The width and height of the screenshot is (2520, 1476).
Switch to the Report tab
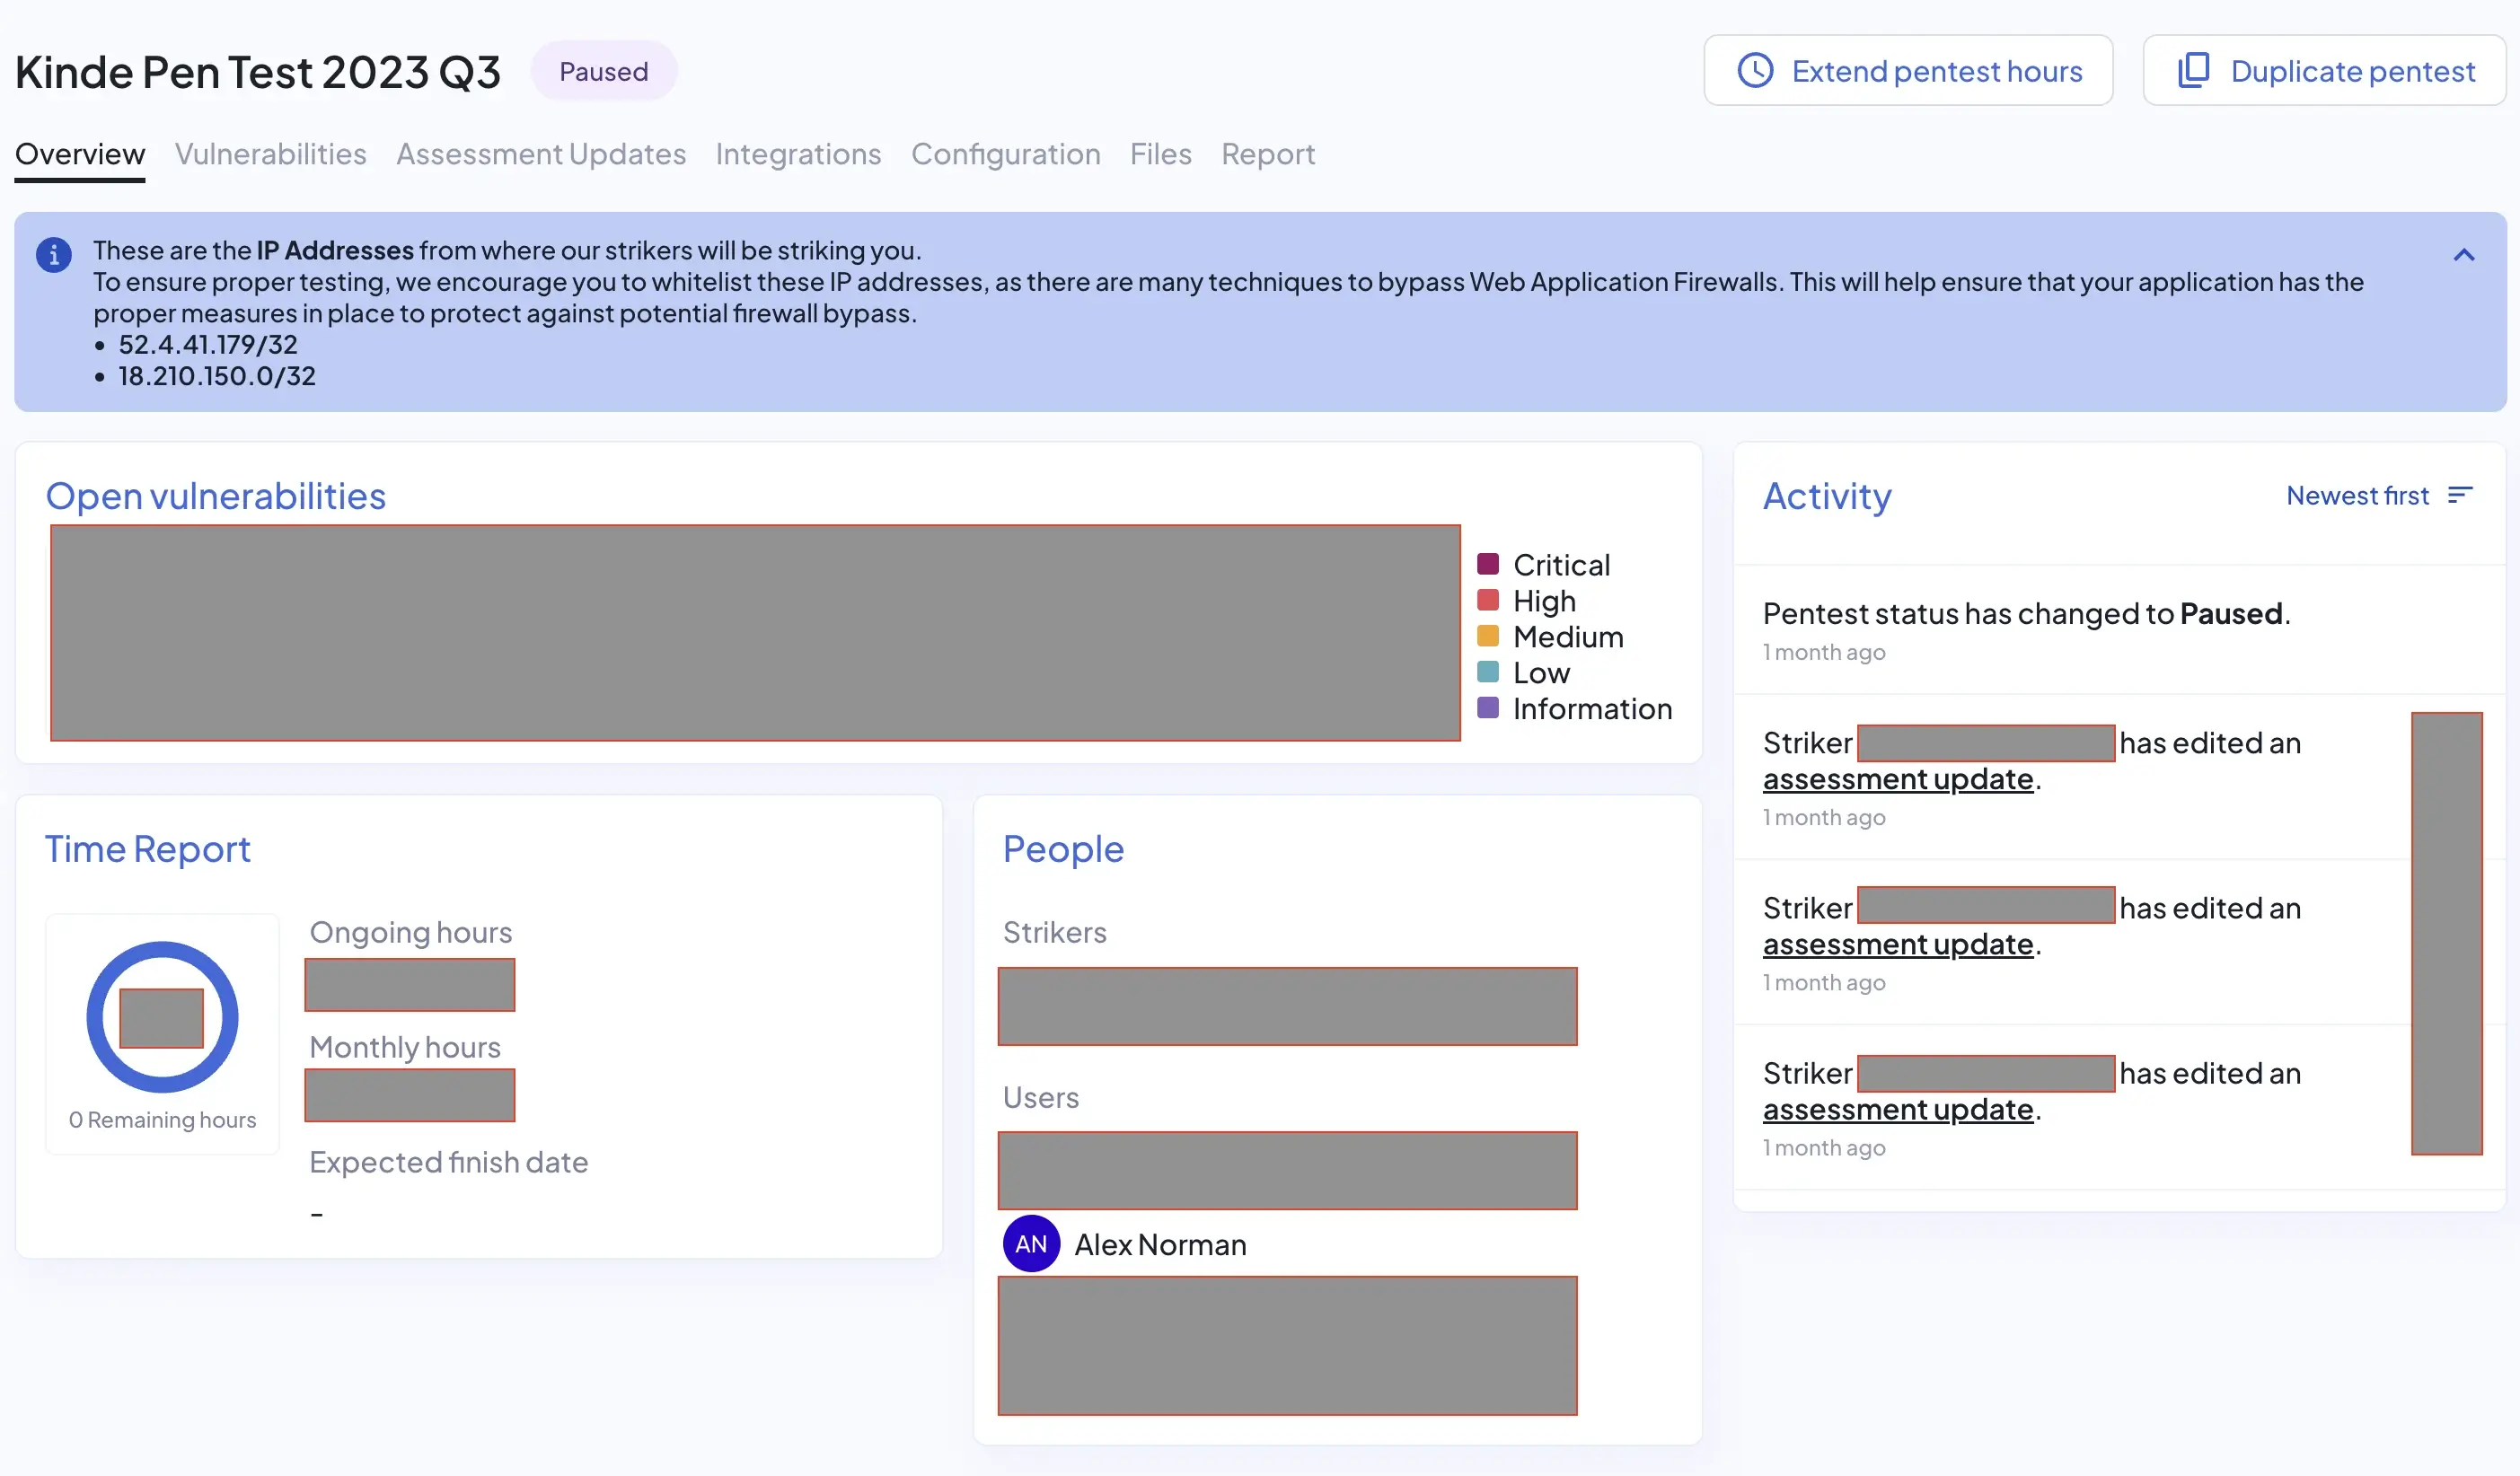click(x=1267, y=154)
